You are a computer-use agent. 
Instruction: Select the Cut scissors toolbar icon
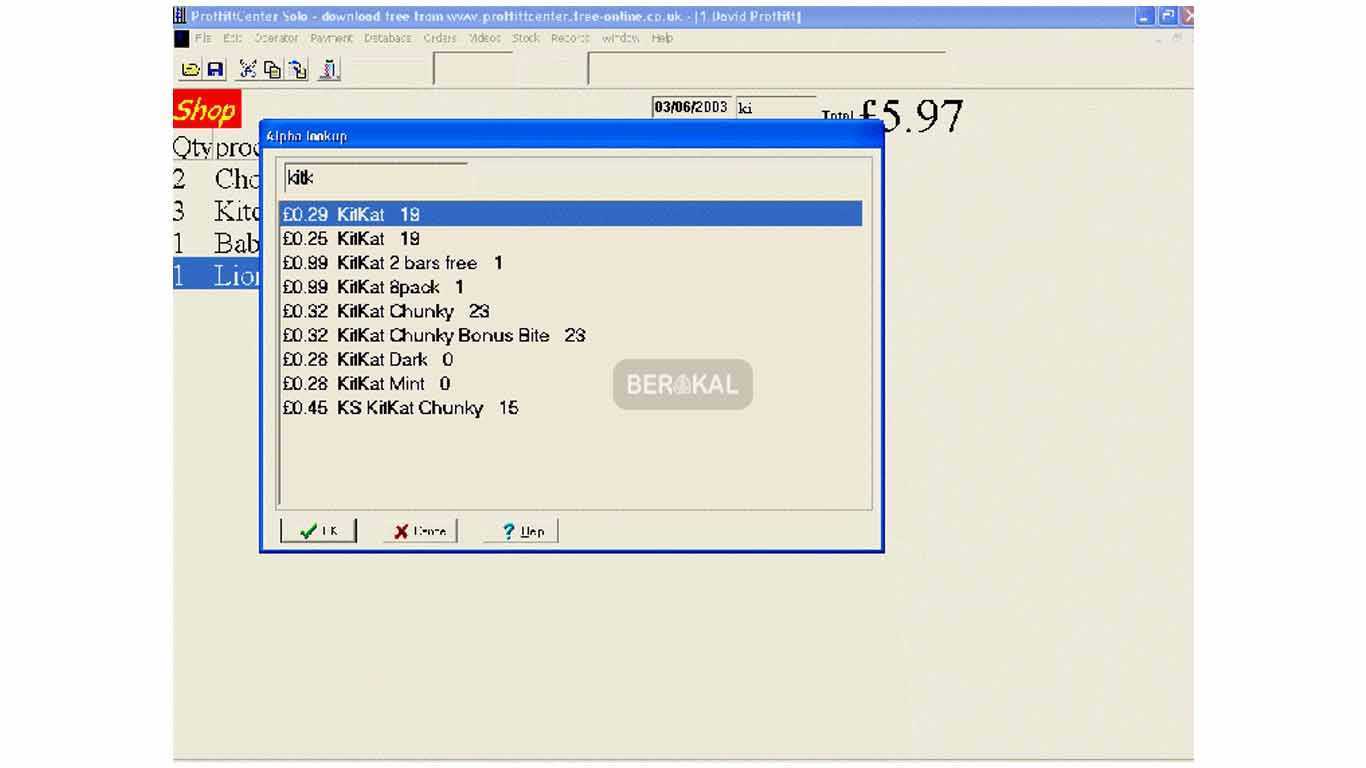pyautogui.click(x=246, y=69)
